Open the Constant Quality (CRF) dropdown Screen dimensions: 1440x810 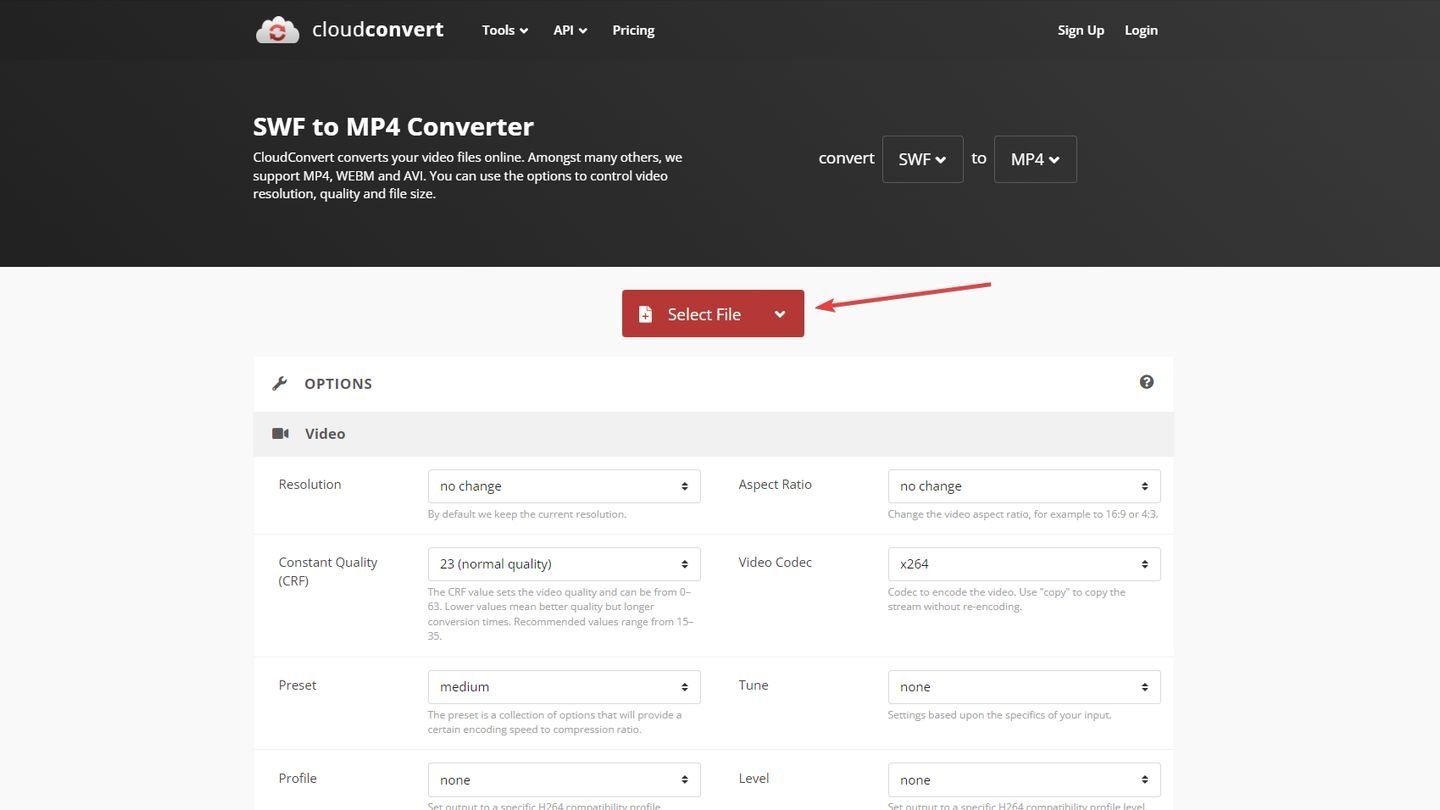coord(564,564)
